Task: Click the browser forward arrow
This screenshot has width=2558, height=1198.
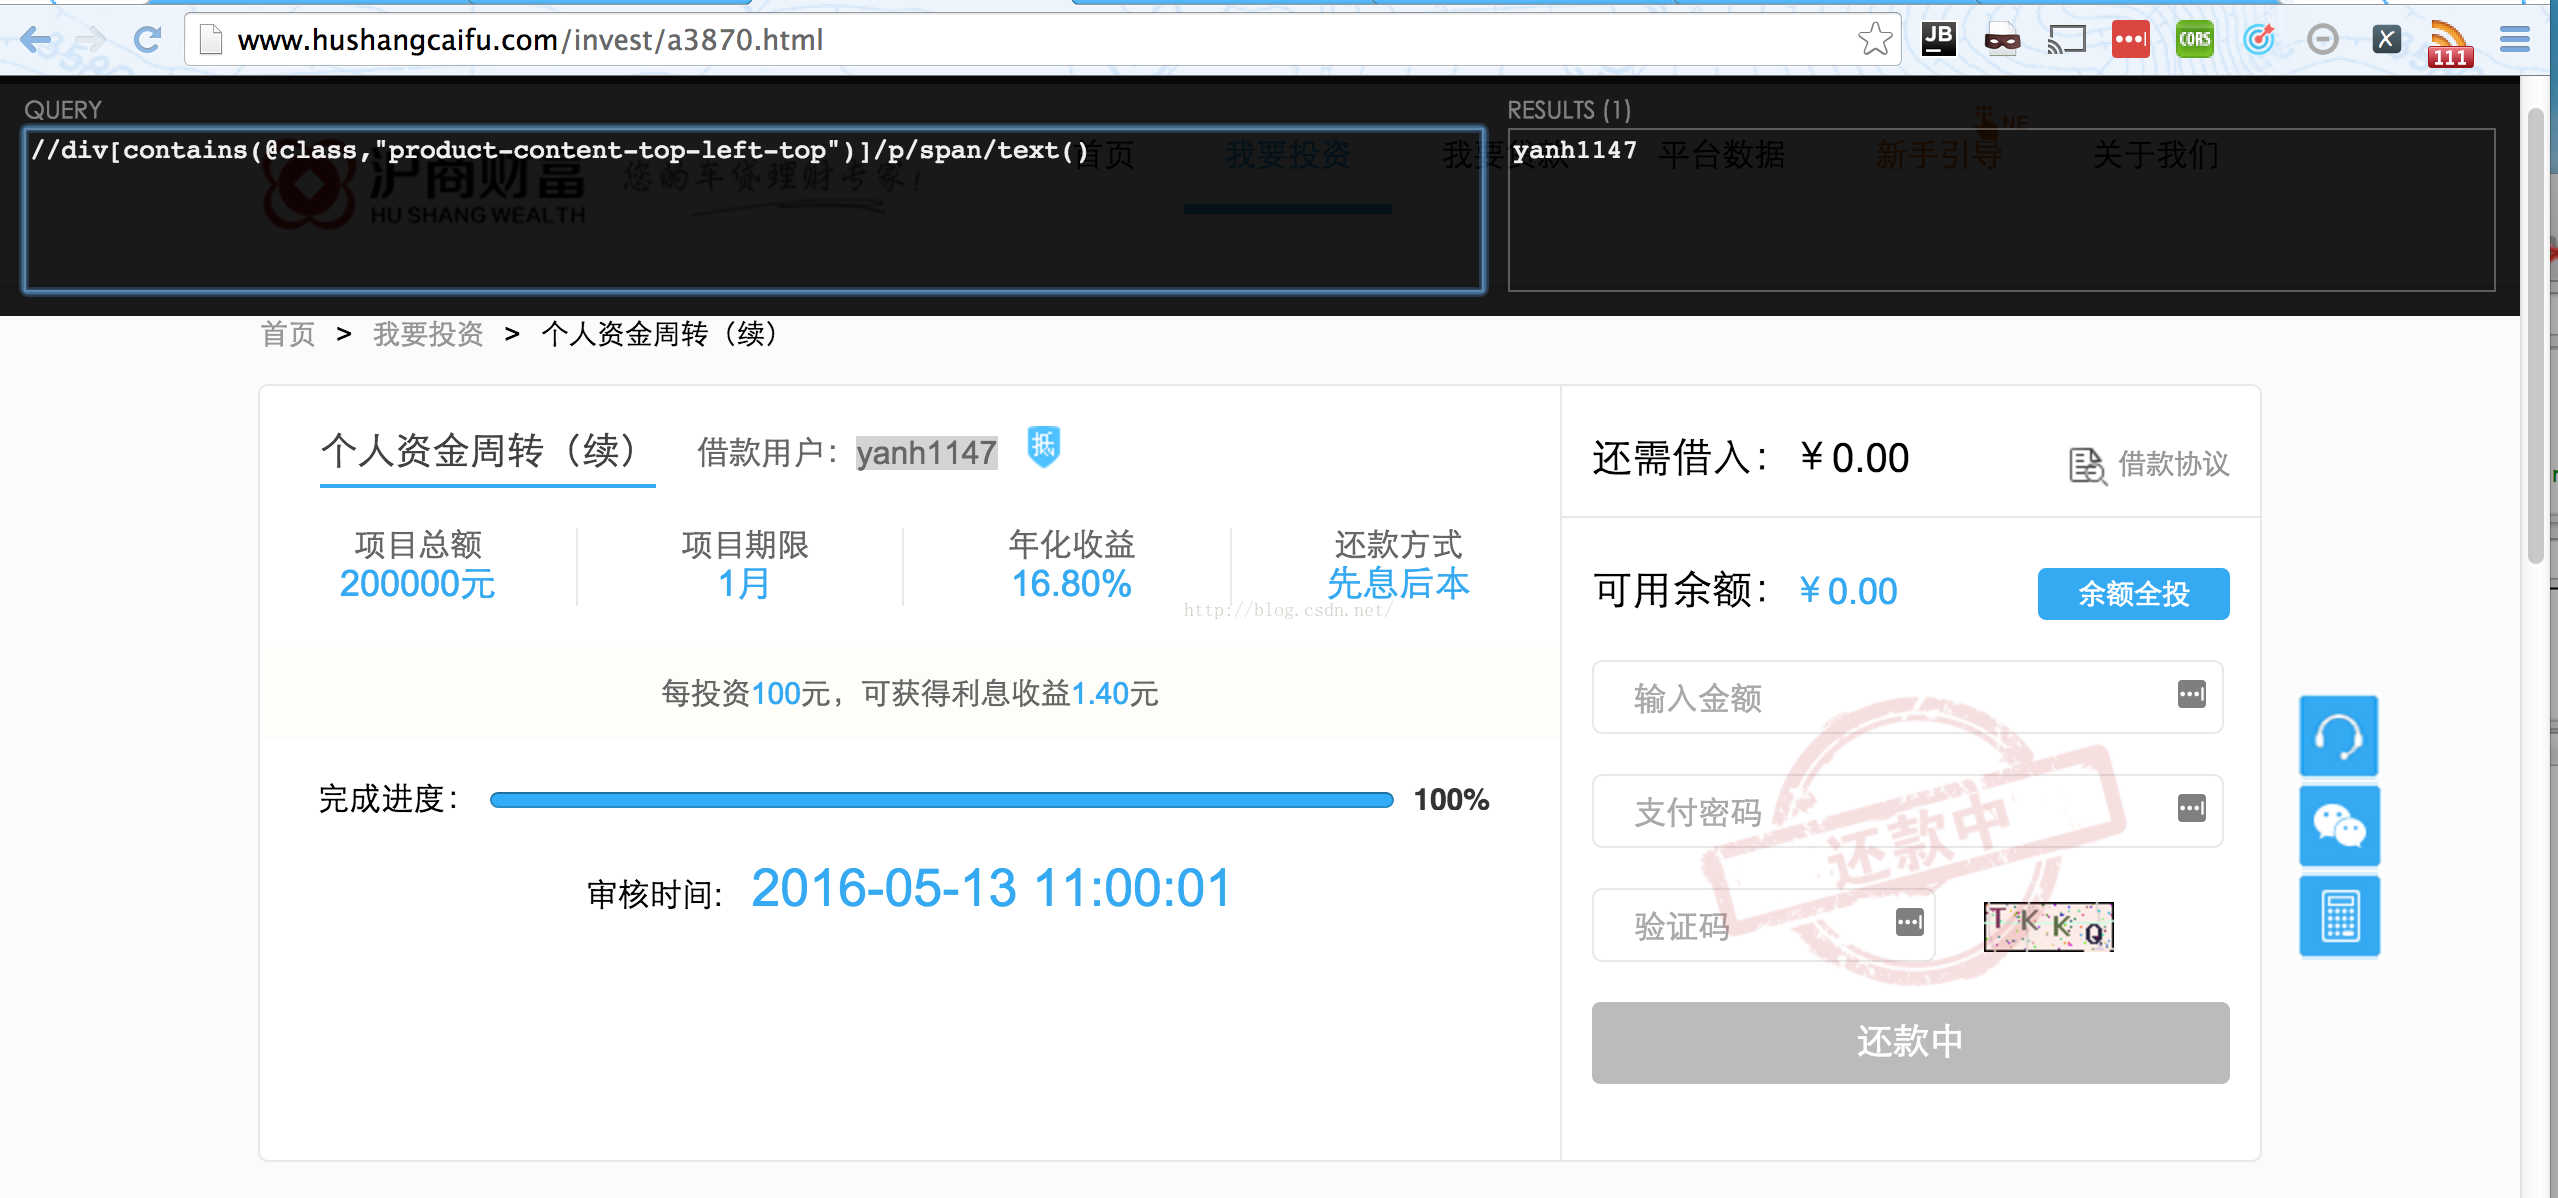Action: (91, 40)
